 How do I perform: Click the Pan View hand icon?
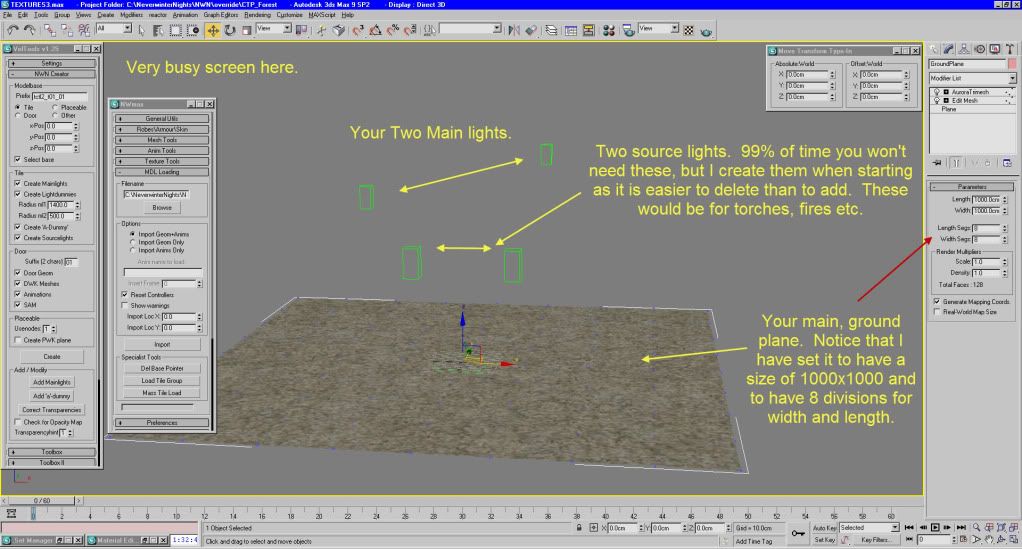pos(989,540)
